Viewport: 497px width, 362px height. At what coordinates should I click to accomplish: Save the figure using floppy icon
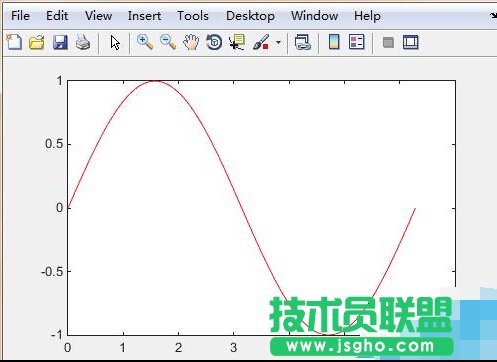(60, 42)
